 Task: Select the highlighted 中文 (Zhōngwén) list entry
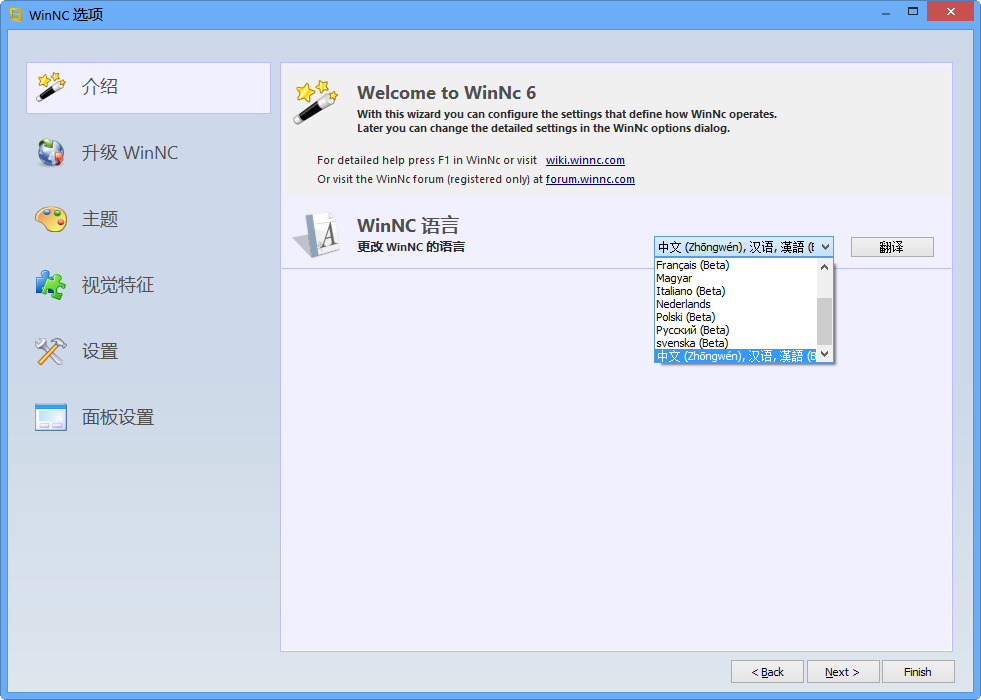point(736,356)
